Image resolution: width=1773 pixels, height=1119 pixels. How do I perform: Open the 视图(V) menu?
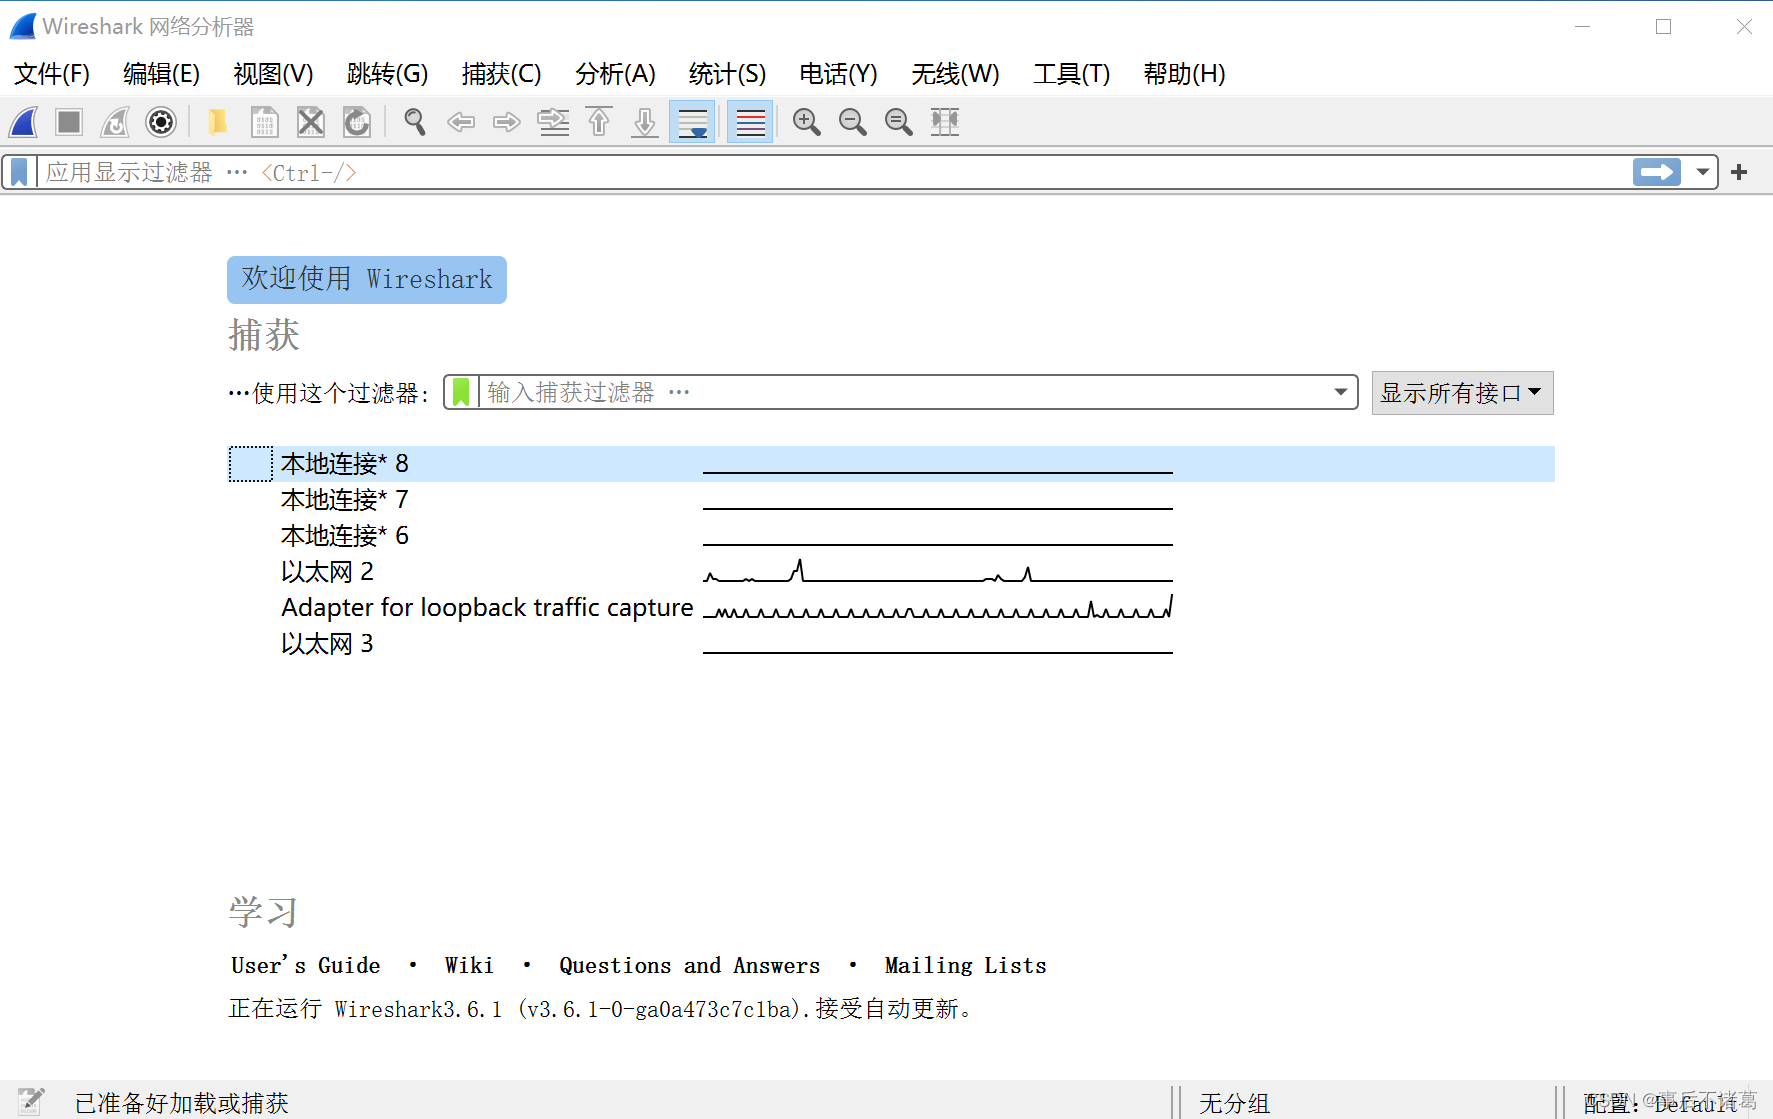click(x=273, y=74)
